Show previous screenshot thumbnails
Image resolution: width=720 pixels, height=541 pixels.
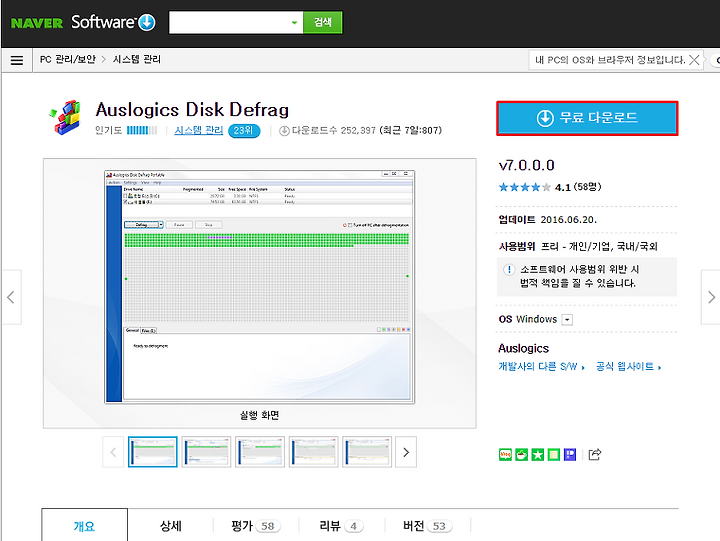113,452
